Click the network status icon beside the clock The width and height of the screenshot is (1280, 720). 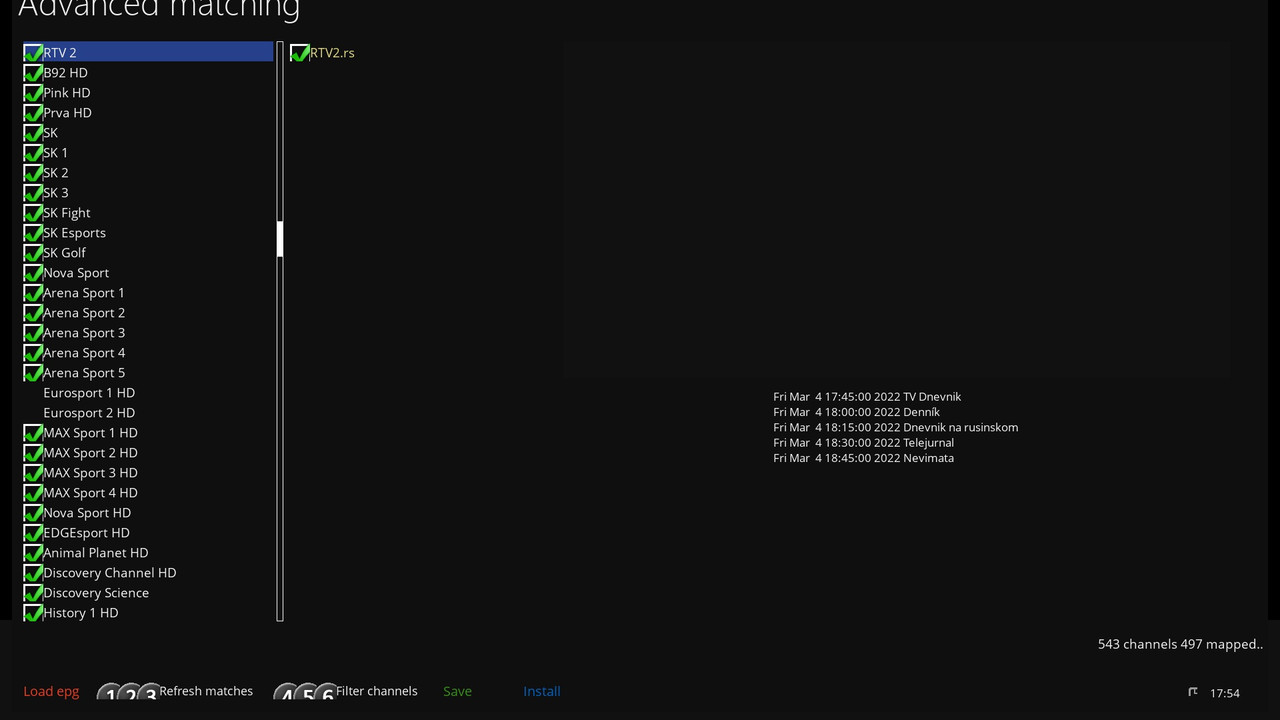coord(1192,692)
